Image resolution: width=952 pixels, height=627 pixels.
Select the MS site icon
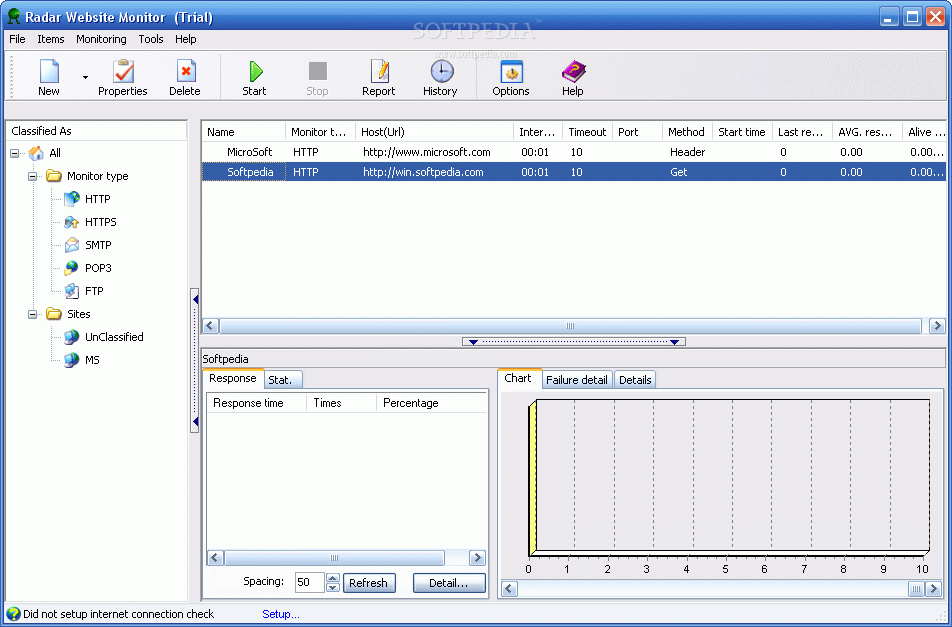(72, 360)
